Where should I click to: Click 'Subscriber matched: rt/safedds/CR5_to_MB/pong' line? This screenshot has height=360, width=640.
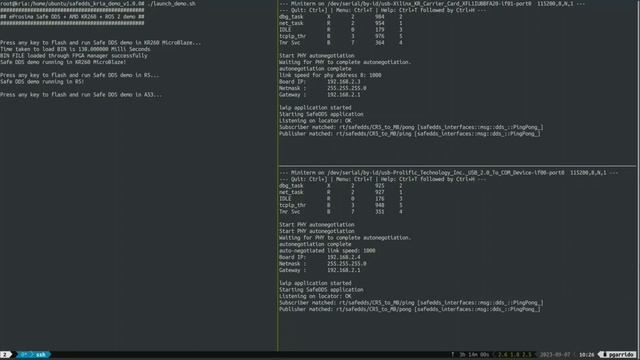[411, 127]
